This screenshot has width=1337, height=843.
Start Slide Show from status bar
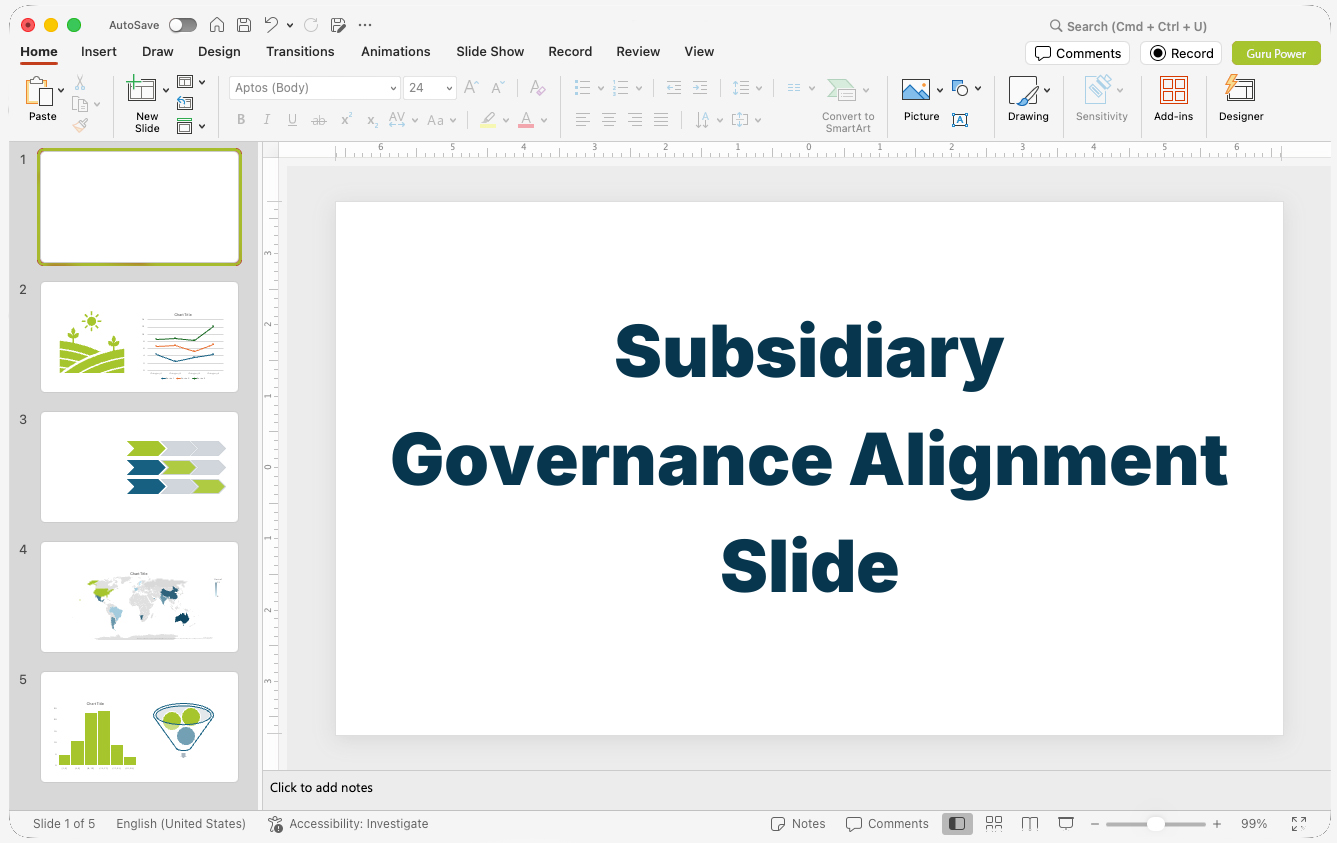pos(1066,824)
